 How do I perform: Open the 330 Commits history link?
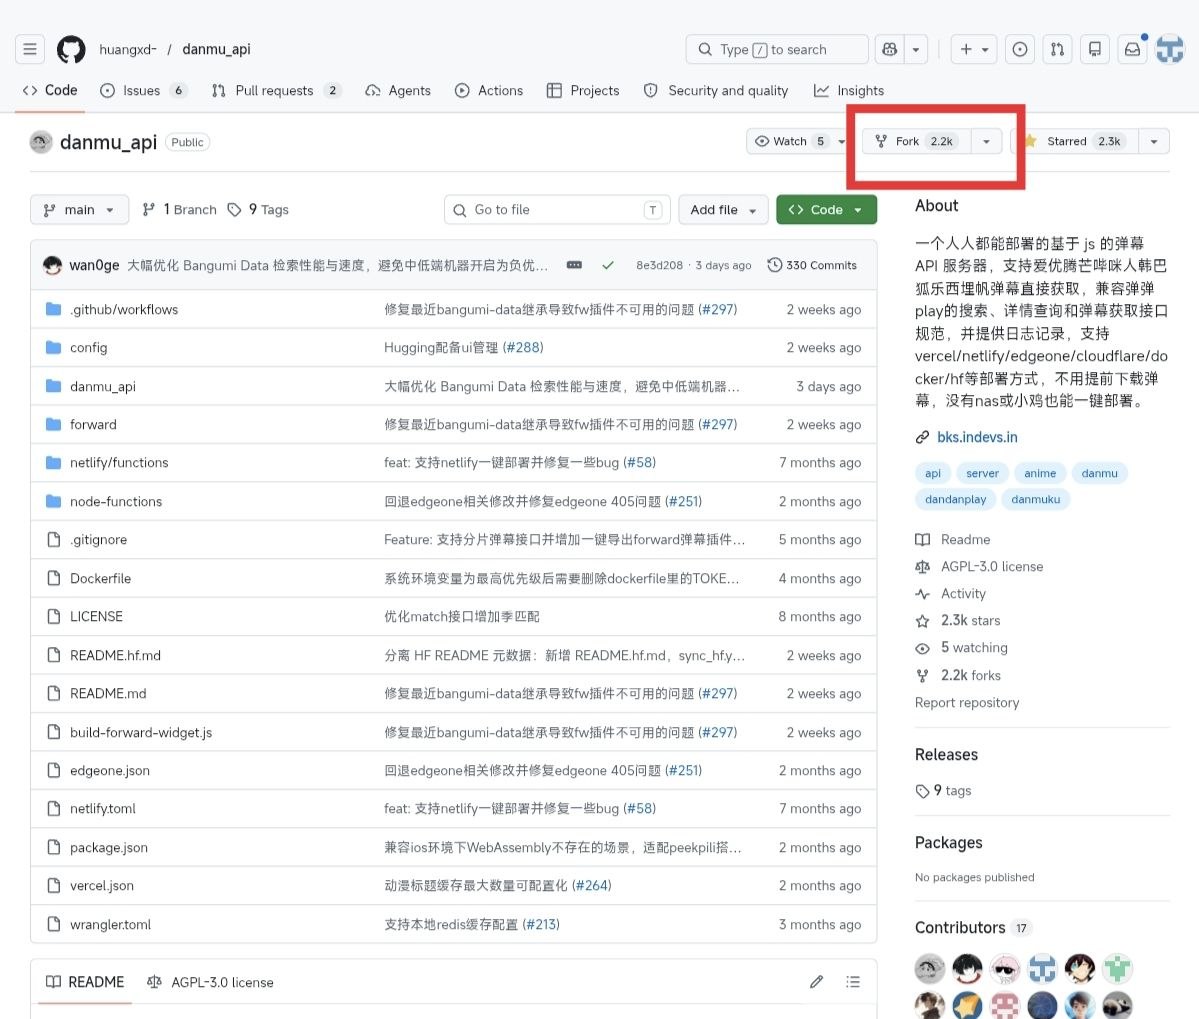812,265
